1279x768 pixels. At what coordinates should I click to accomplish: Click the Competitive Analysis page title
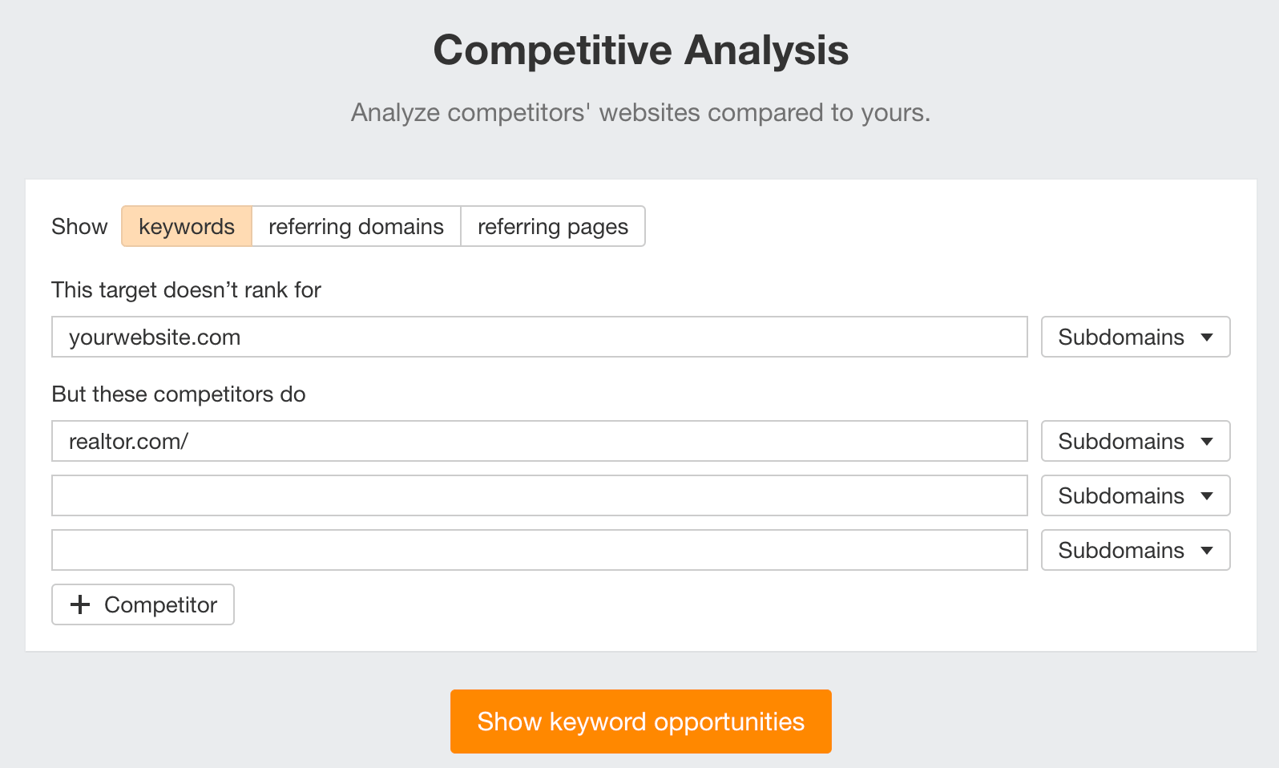(x=640, y=49)
